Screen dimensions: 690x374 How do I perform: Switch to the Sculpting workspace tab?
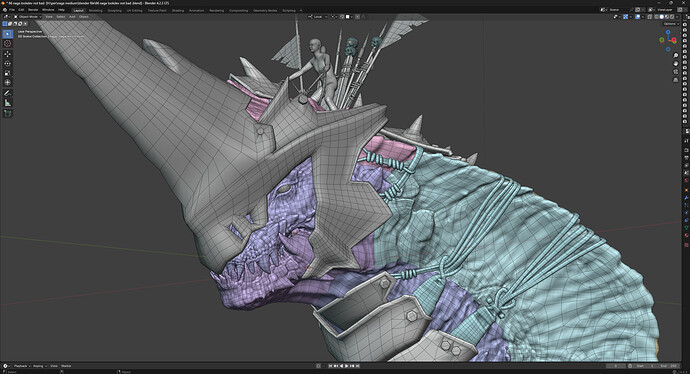point(114,10)
